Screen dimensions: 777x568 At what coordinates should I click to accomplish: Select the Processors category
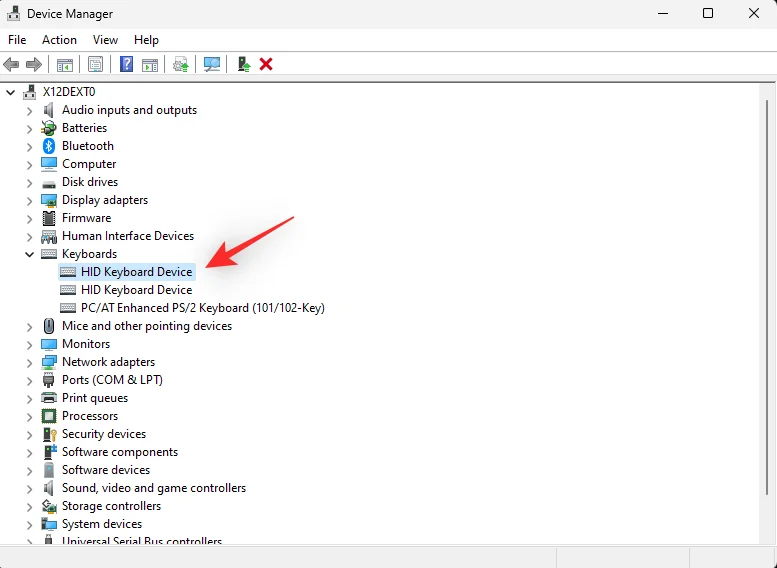coord(90,416)
